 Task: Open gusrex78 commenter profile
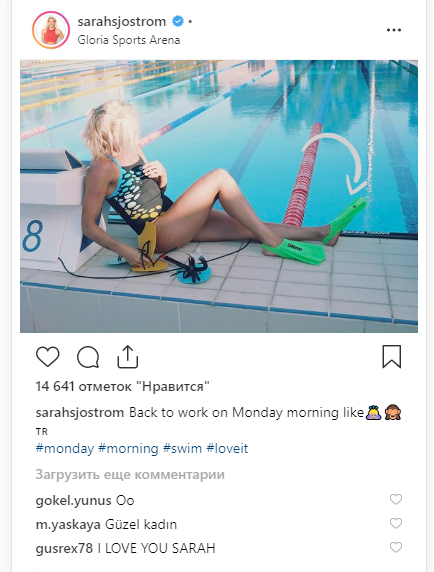pos(64,548)
